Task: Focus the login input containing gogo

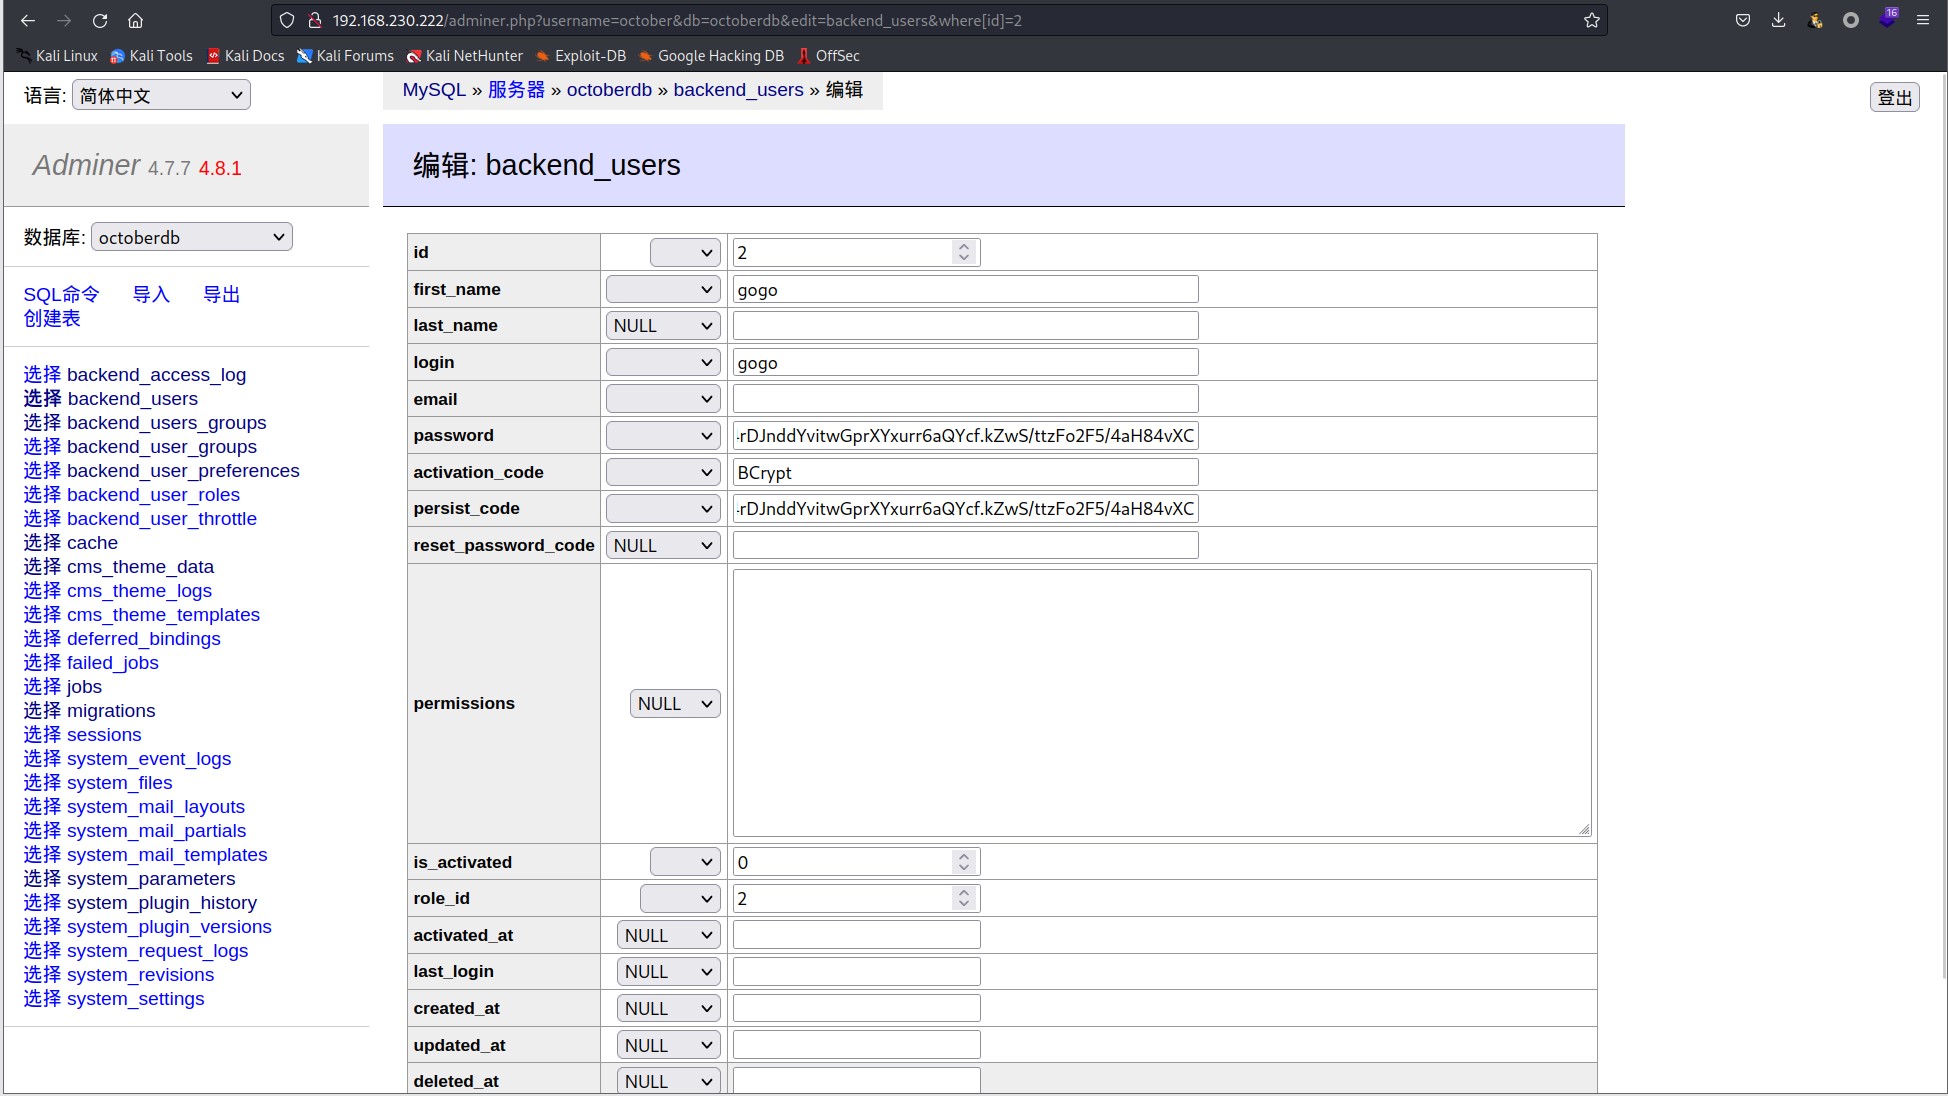Action: tap(965, 362)
